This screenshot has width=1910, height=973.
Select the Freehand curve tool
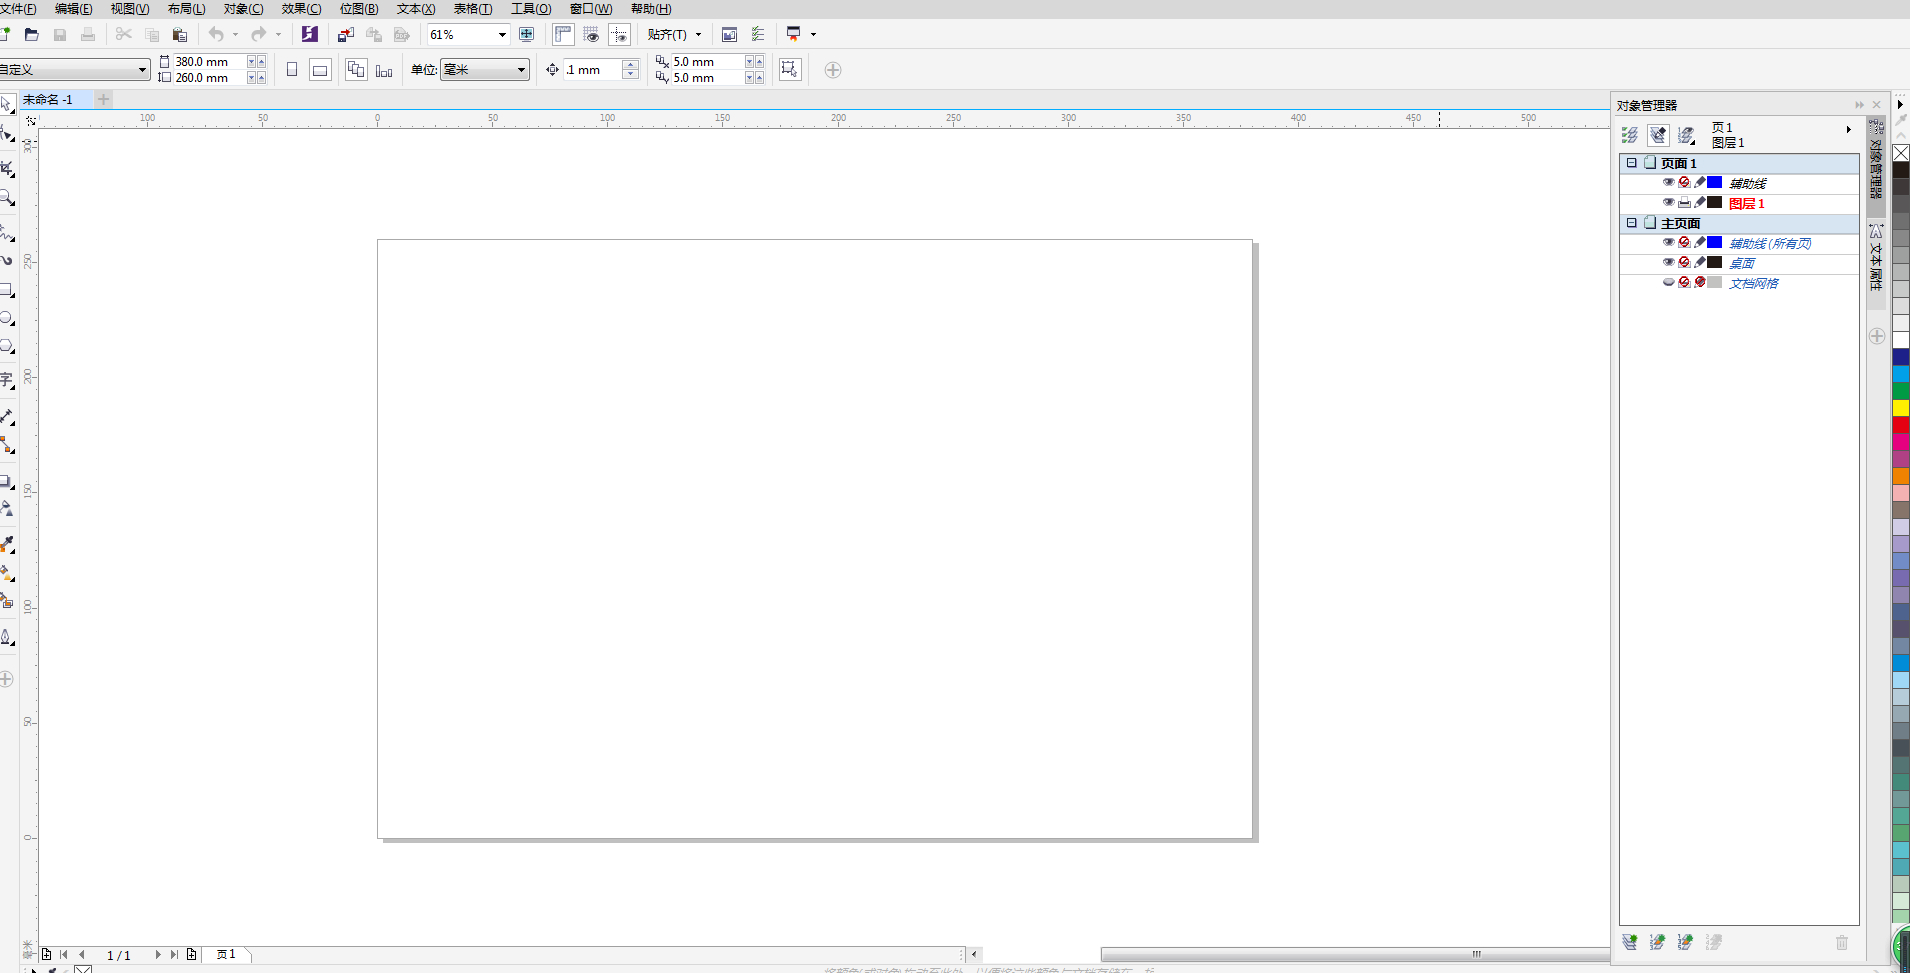[x=8, y=233]
